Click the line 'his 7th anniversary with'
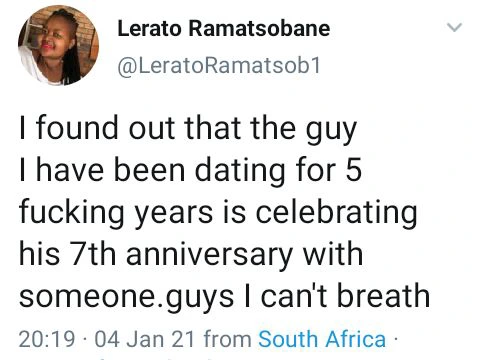This screenshot has height=360, width=480. pos(191,255)
